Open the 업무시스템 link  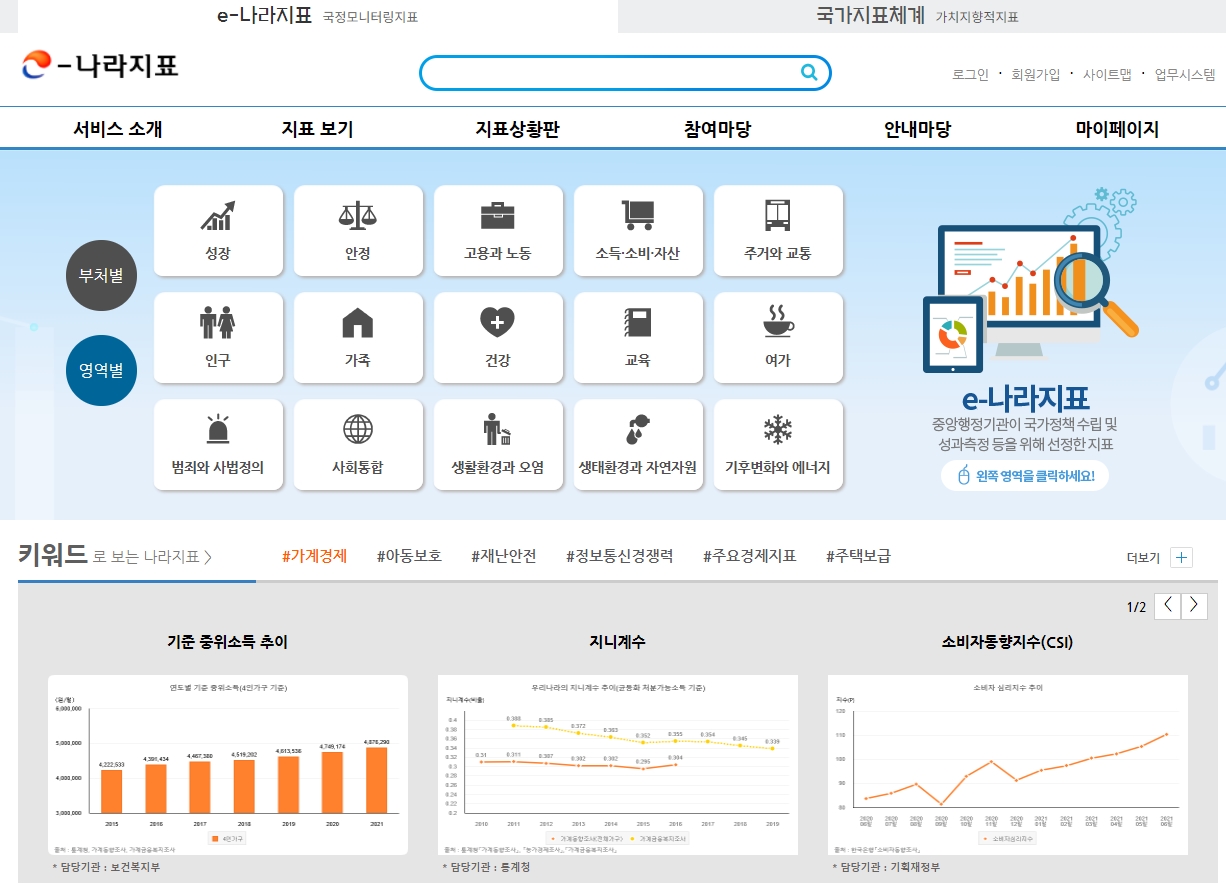[1185, 74]
